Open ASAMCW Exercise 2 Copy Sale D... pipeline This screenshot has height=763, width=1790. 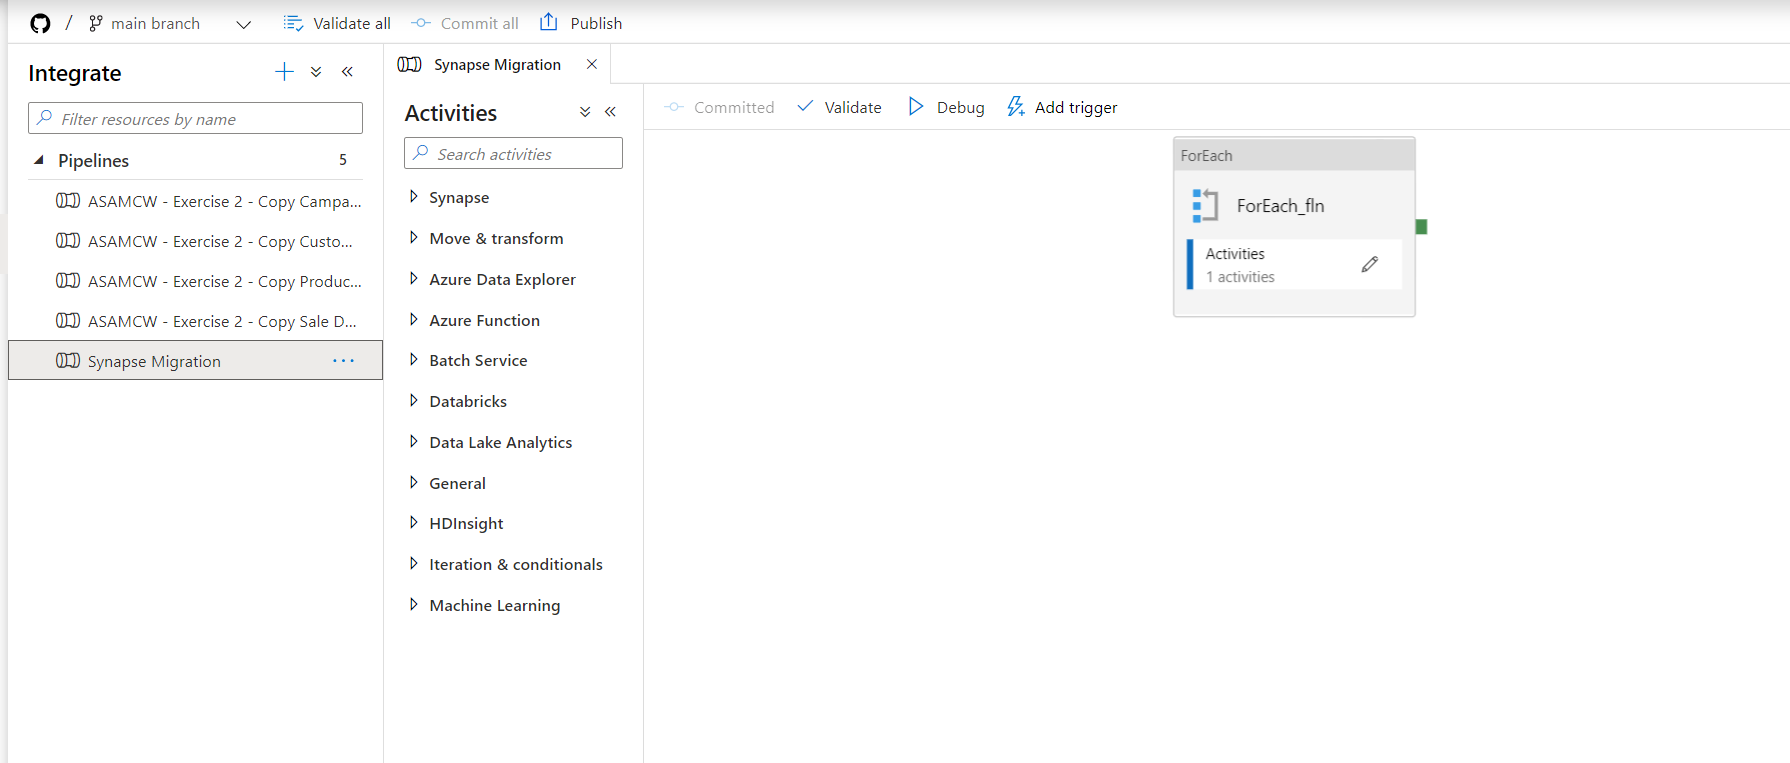(208, 321)
